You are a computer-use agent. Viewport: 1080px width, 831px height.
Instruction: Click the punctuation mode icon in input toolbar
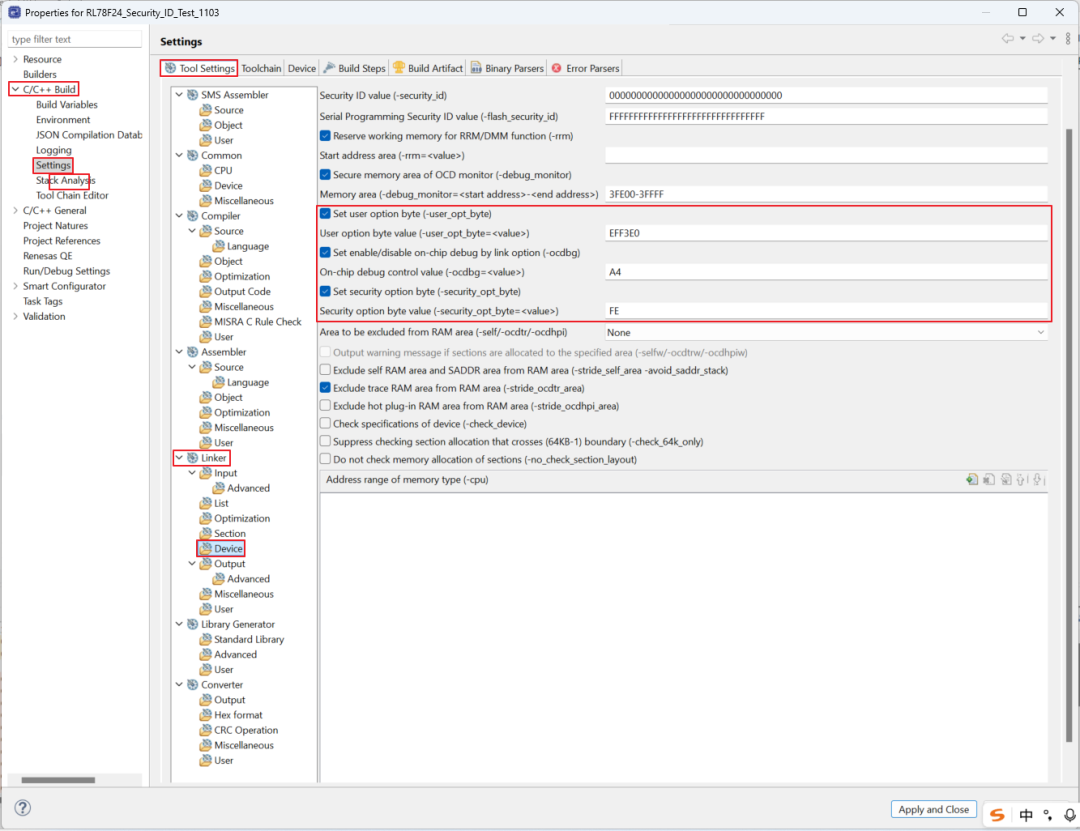(1048, 815)
